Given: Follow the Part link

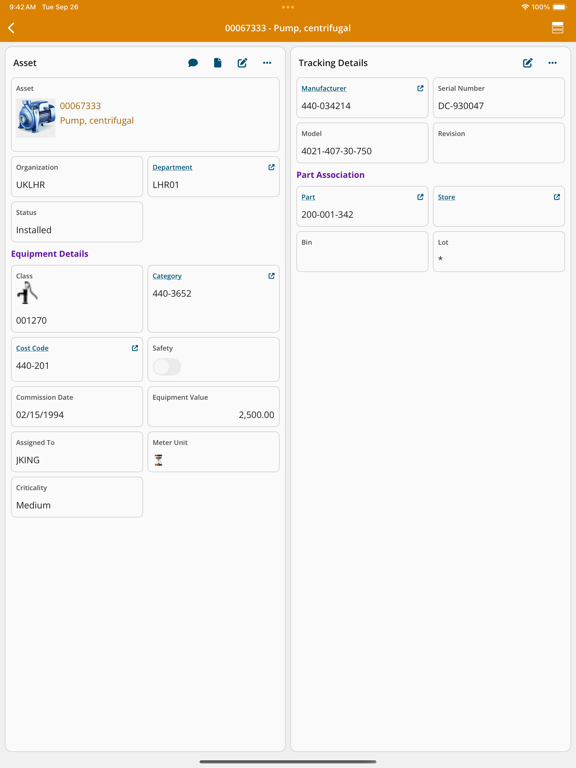Looking at the screenshot, I should 308,197.
